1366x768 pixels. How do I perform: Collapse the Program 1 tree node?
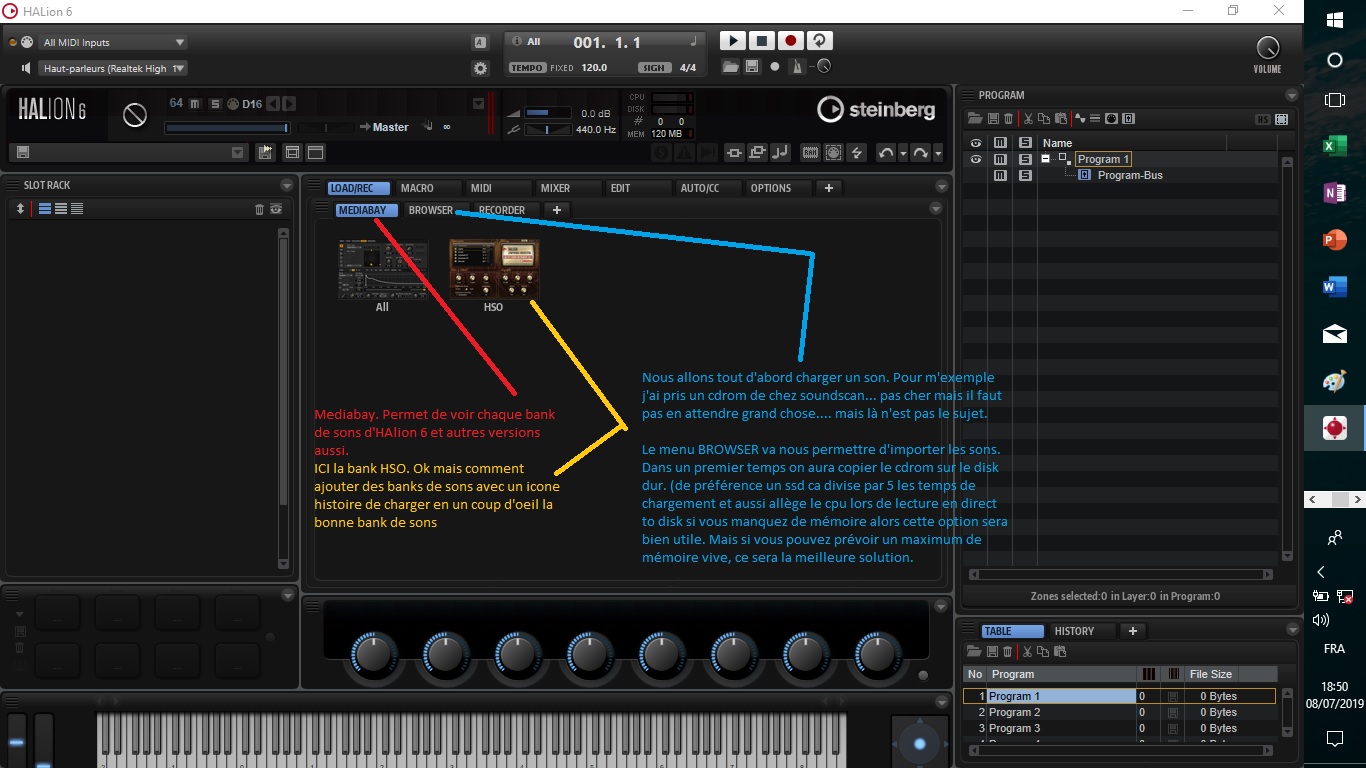(x=1046, y=158)
